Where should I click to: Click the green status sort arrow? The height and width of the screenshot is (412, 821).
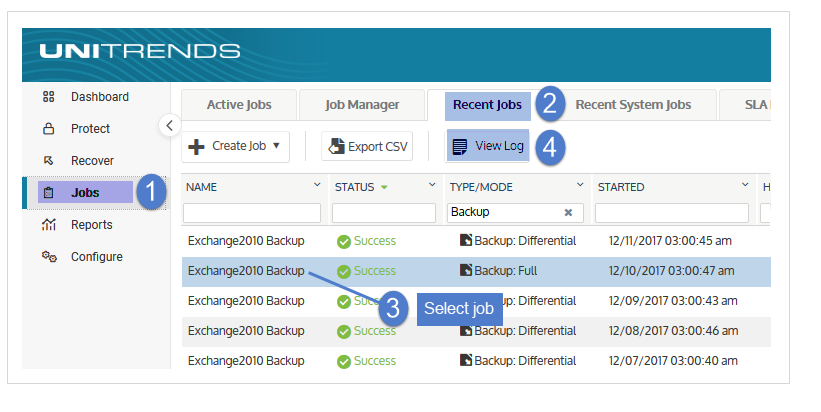(384, 187)
